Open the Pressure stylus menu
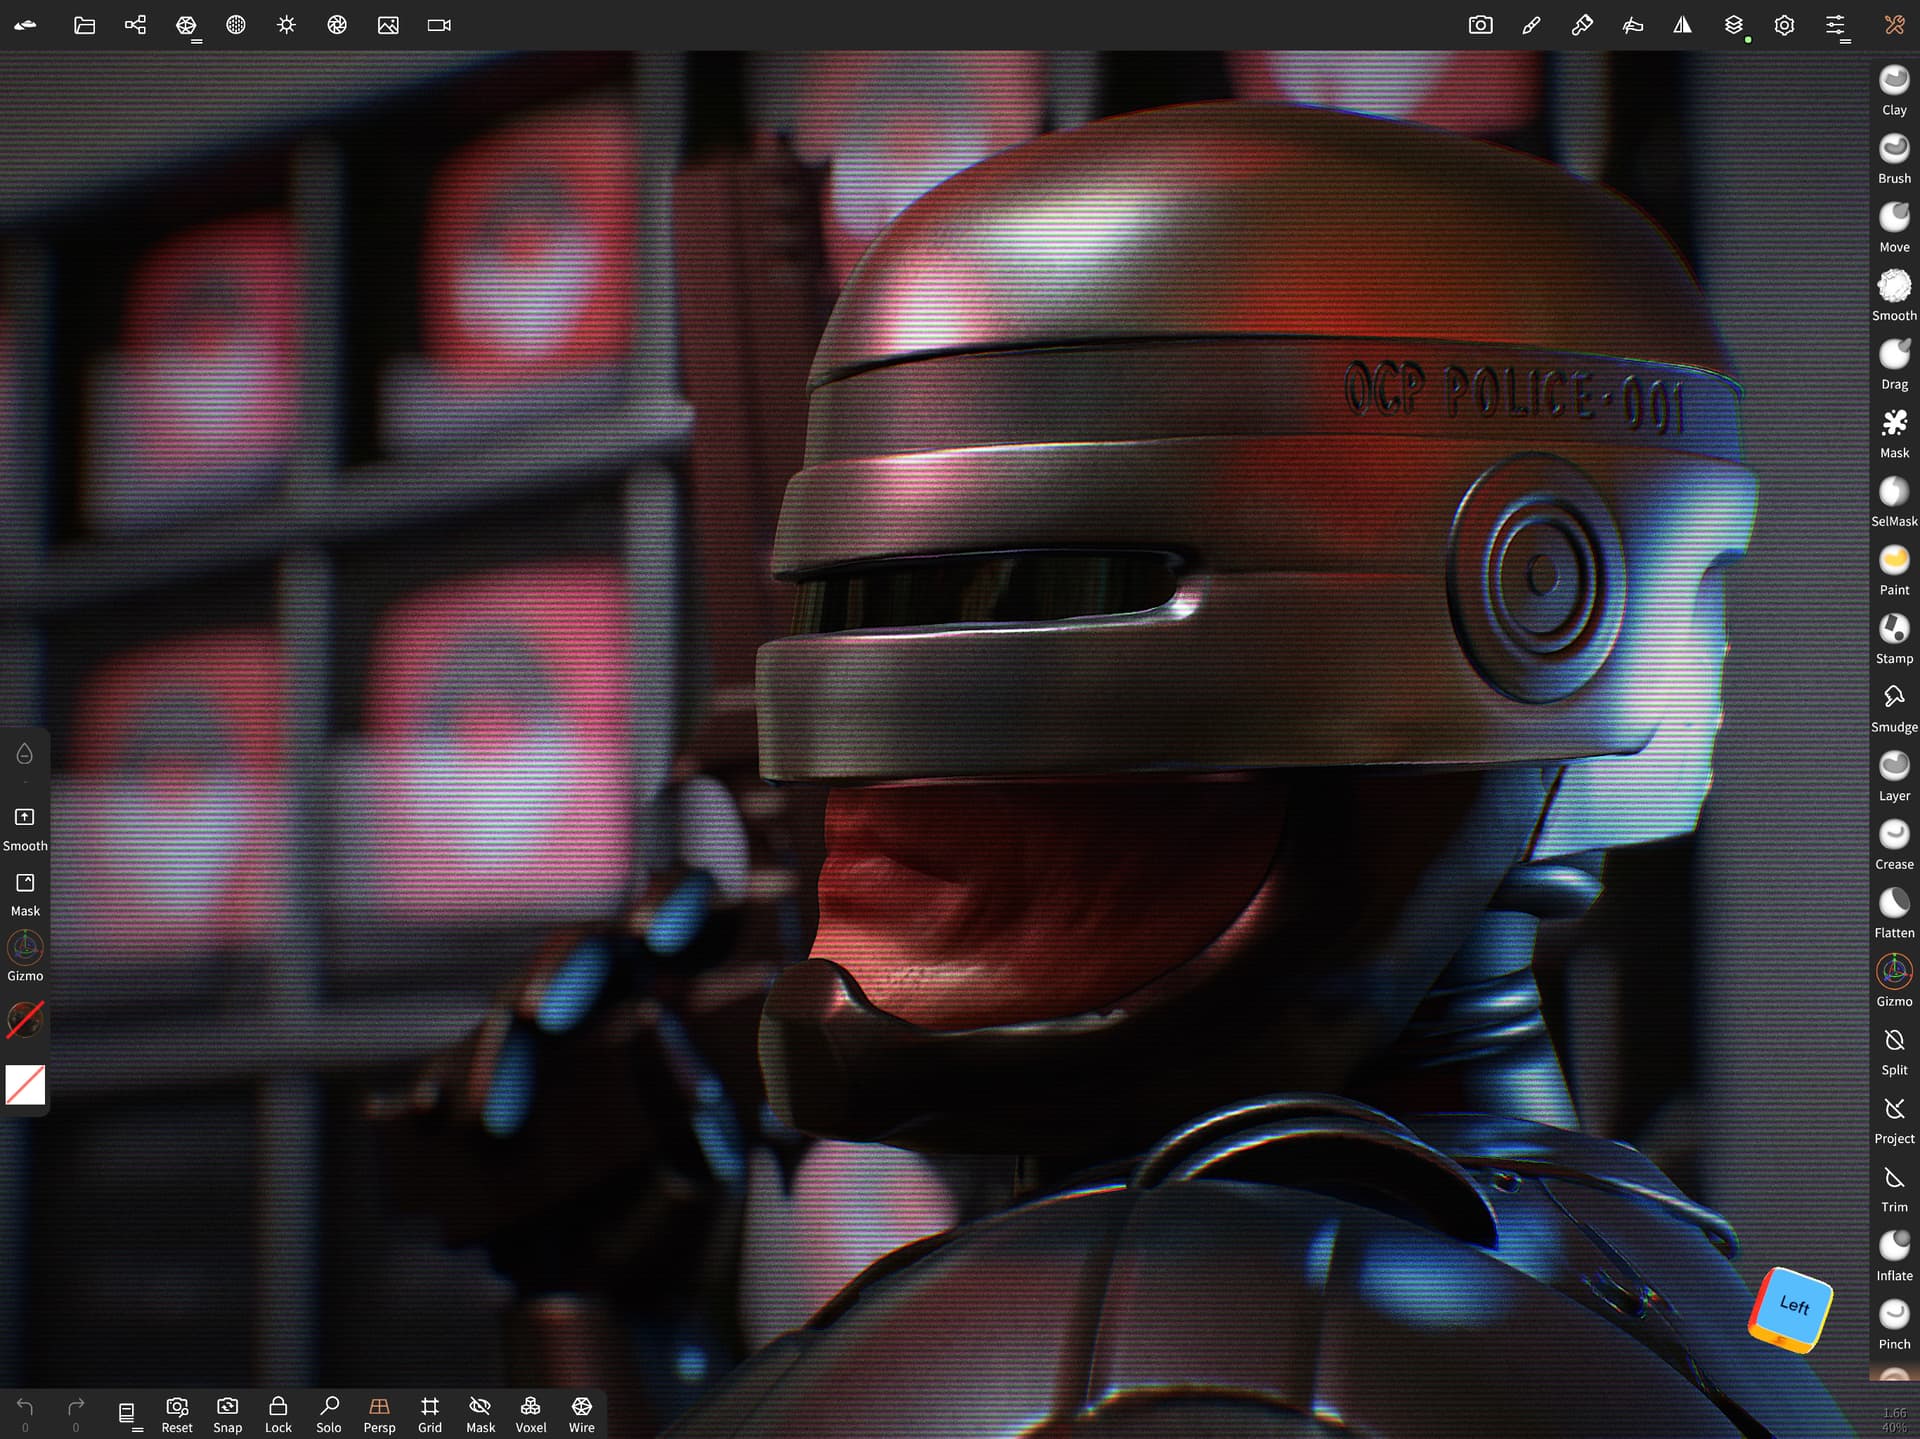The width and height of the screenshot is (1920, 1439). coord(1633,25)
